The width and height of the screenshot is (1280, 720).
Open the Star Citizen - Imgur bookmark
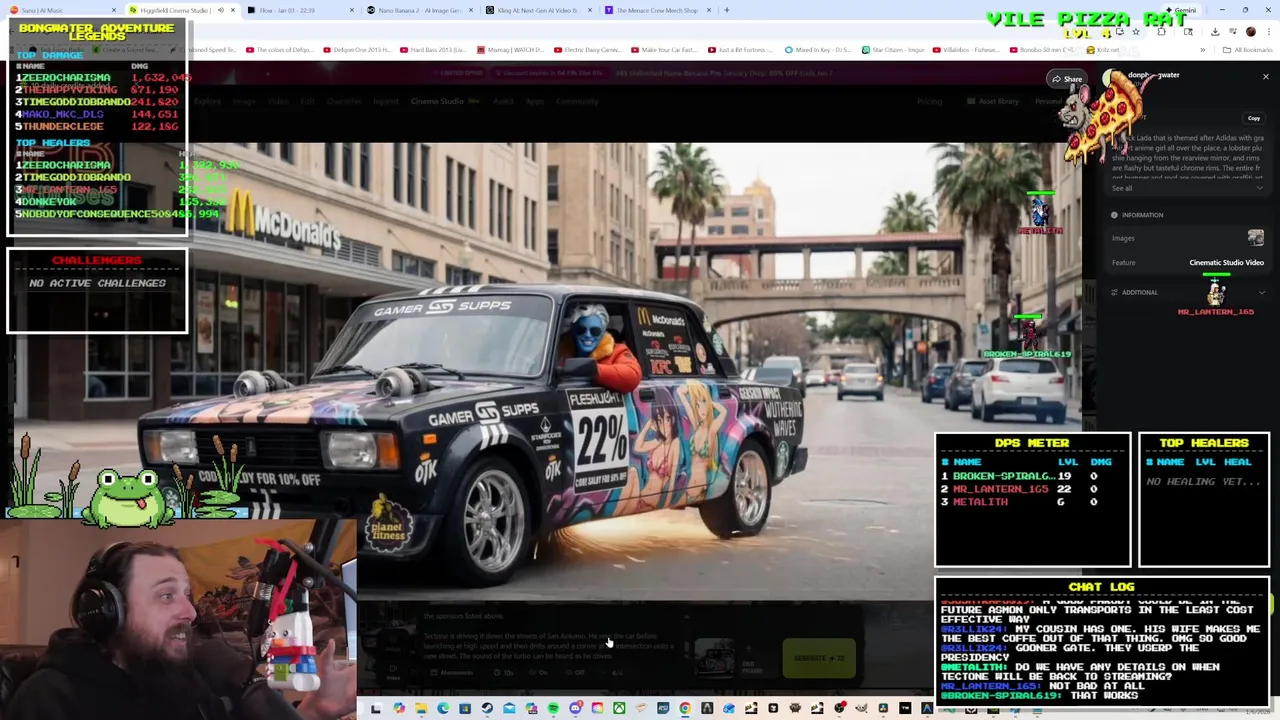coord(895,49)
